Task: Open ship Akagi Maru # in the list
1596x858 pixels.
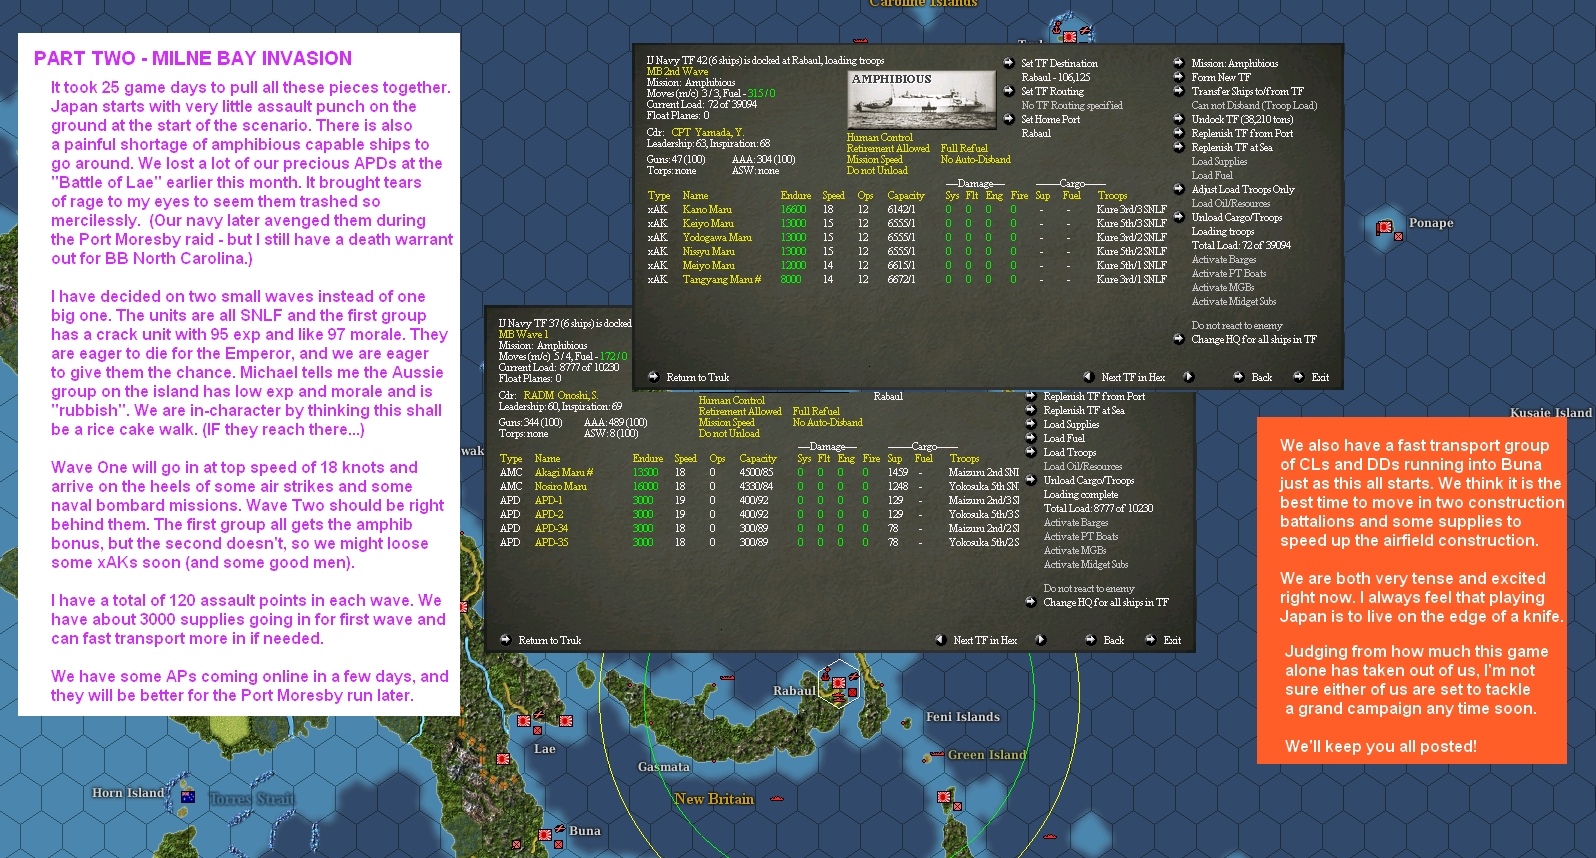Action: (x=564, y=473)
